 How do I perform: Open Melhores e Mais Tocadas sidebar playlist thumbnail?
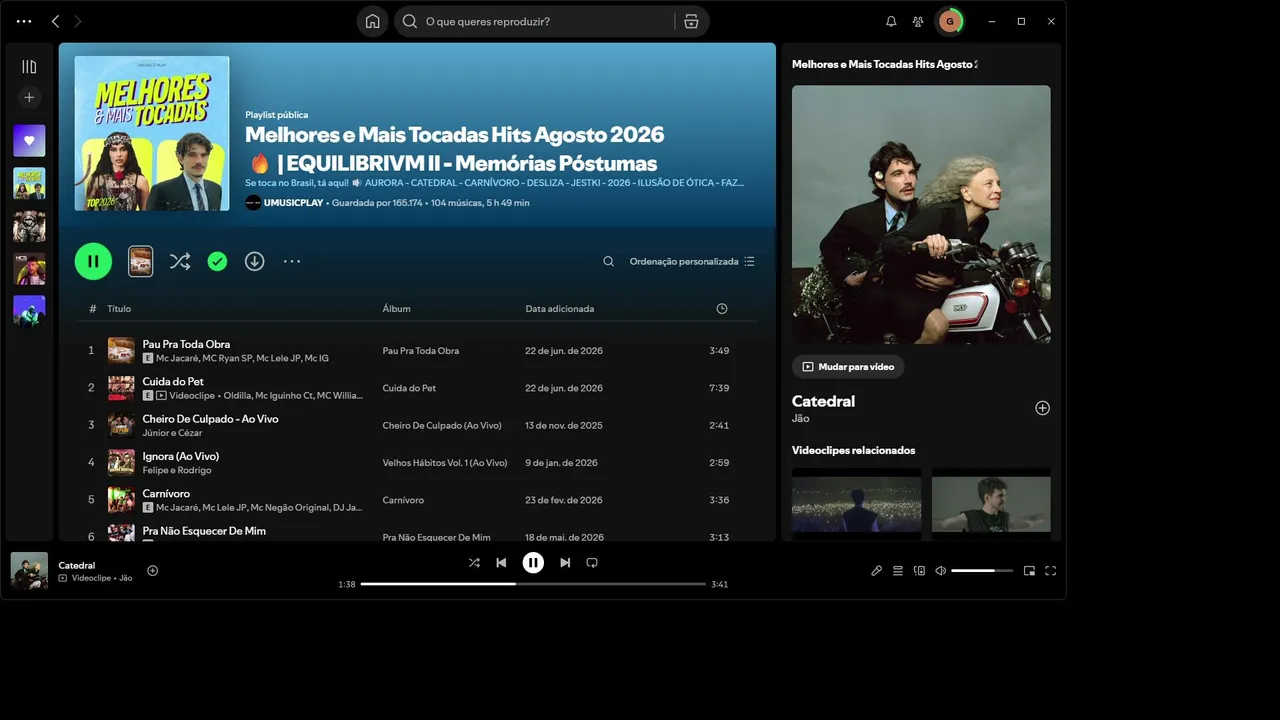(x=29, y=184)
